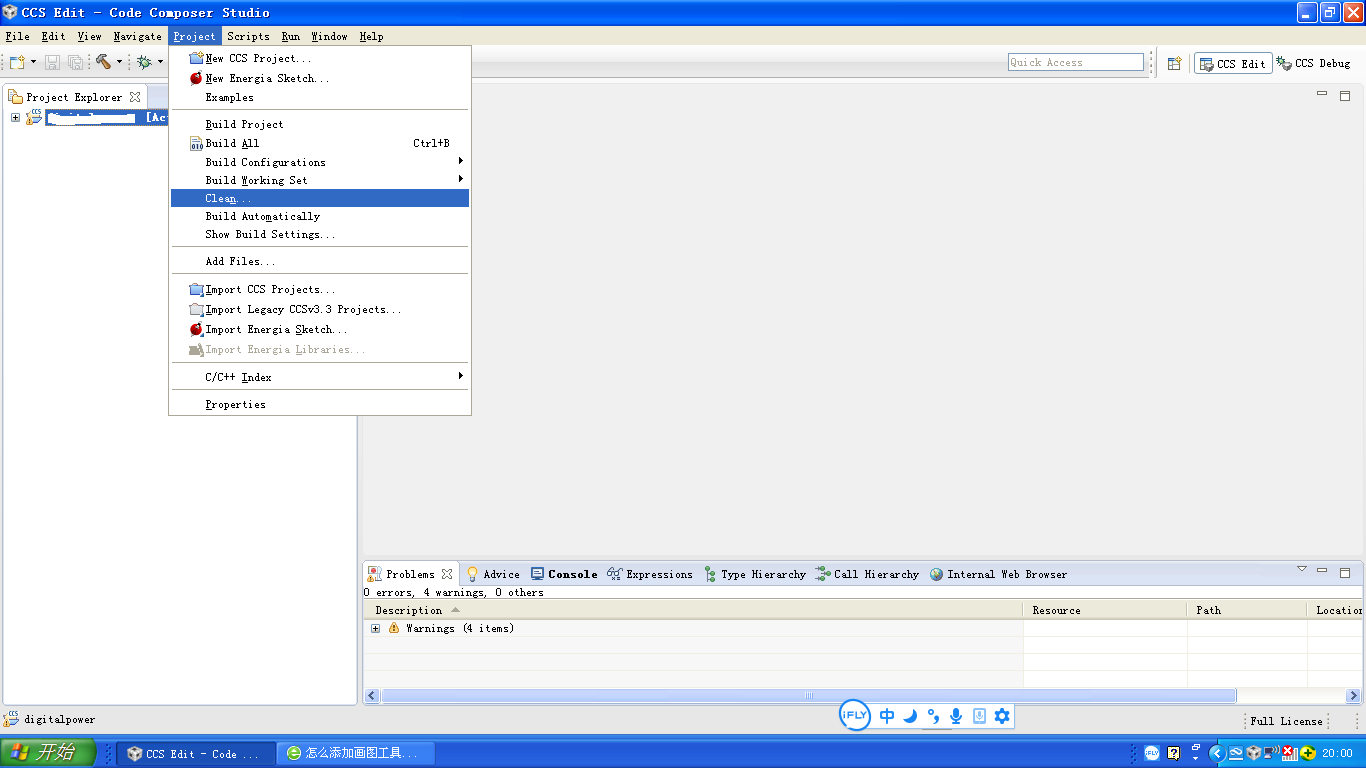Open the C/C++ Index submenu
This screenshot has height=768, width=1366.
[320, 377]
